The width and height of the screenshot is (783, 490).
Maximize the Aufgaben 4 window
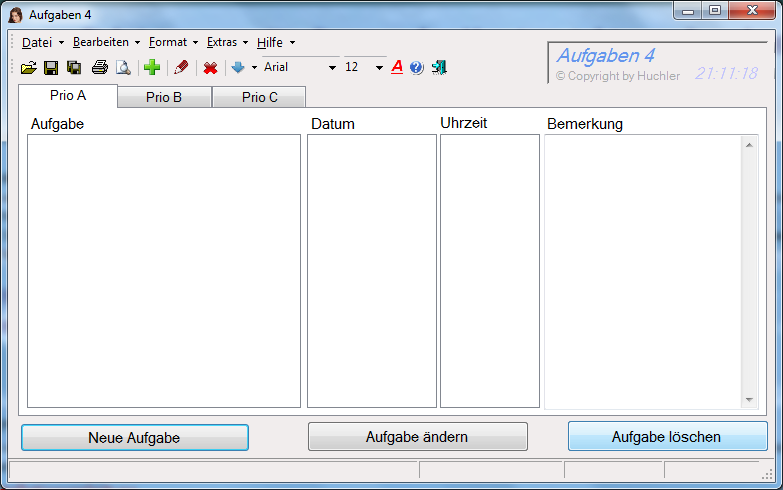pyautogui.click(x=715, y=10)
